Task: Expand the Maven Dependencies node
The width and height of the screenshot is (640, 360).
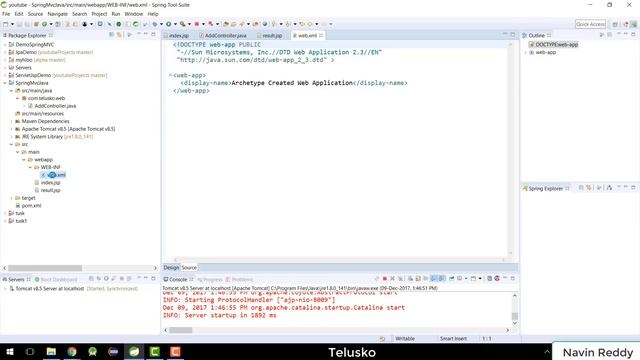Action: pos(11,121)
